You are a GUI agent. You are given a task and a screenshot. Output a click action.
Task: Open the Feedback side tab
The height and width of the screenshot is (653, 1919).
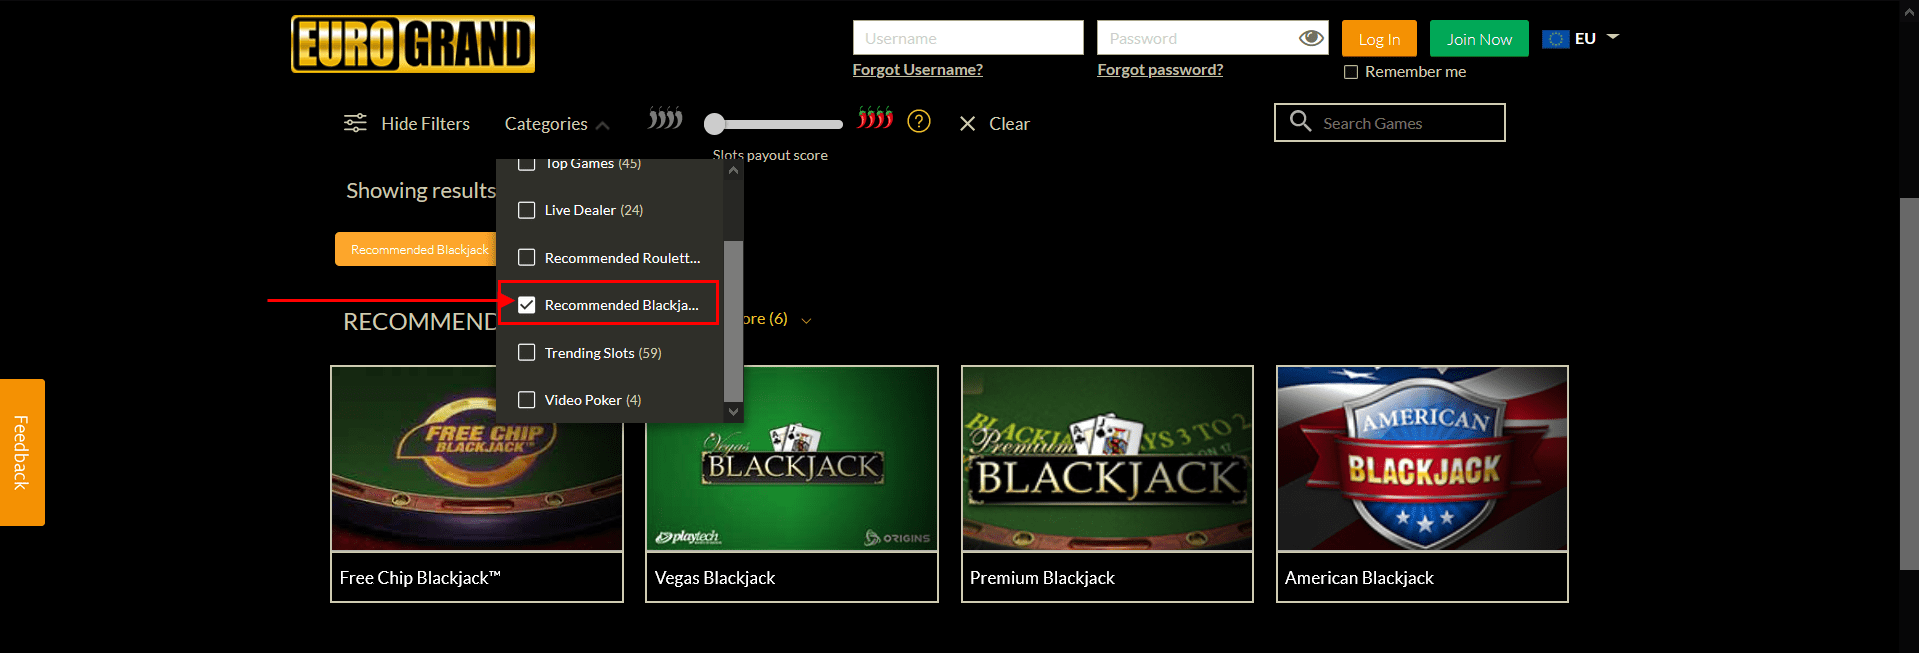(22, 452)
